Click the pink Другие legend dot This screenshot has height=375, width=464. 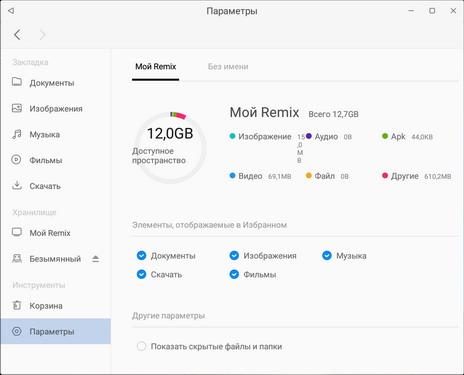[x=385, y=175]
